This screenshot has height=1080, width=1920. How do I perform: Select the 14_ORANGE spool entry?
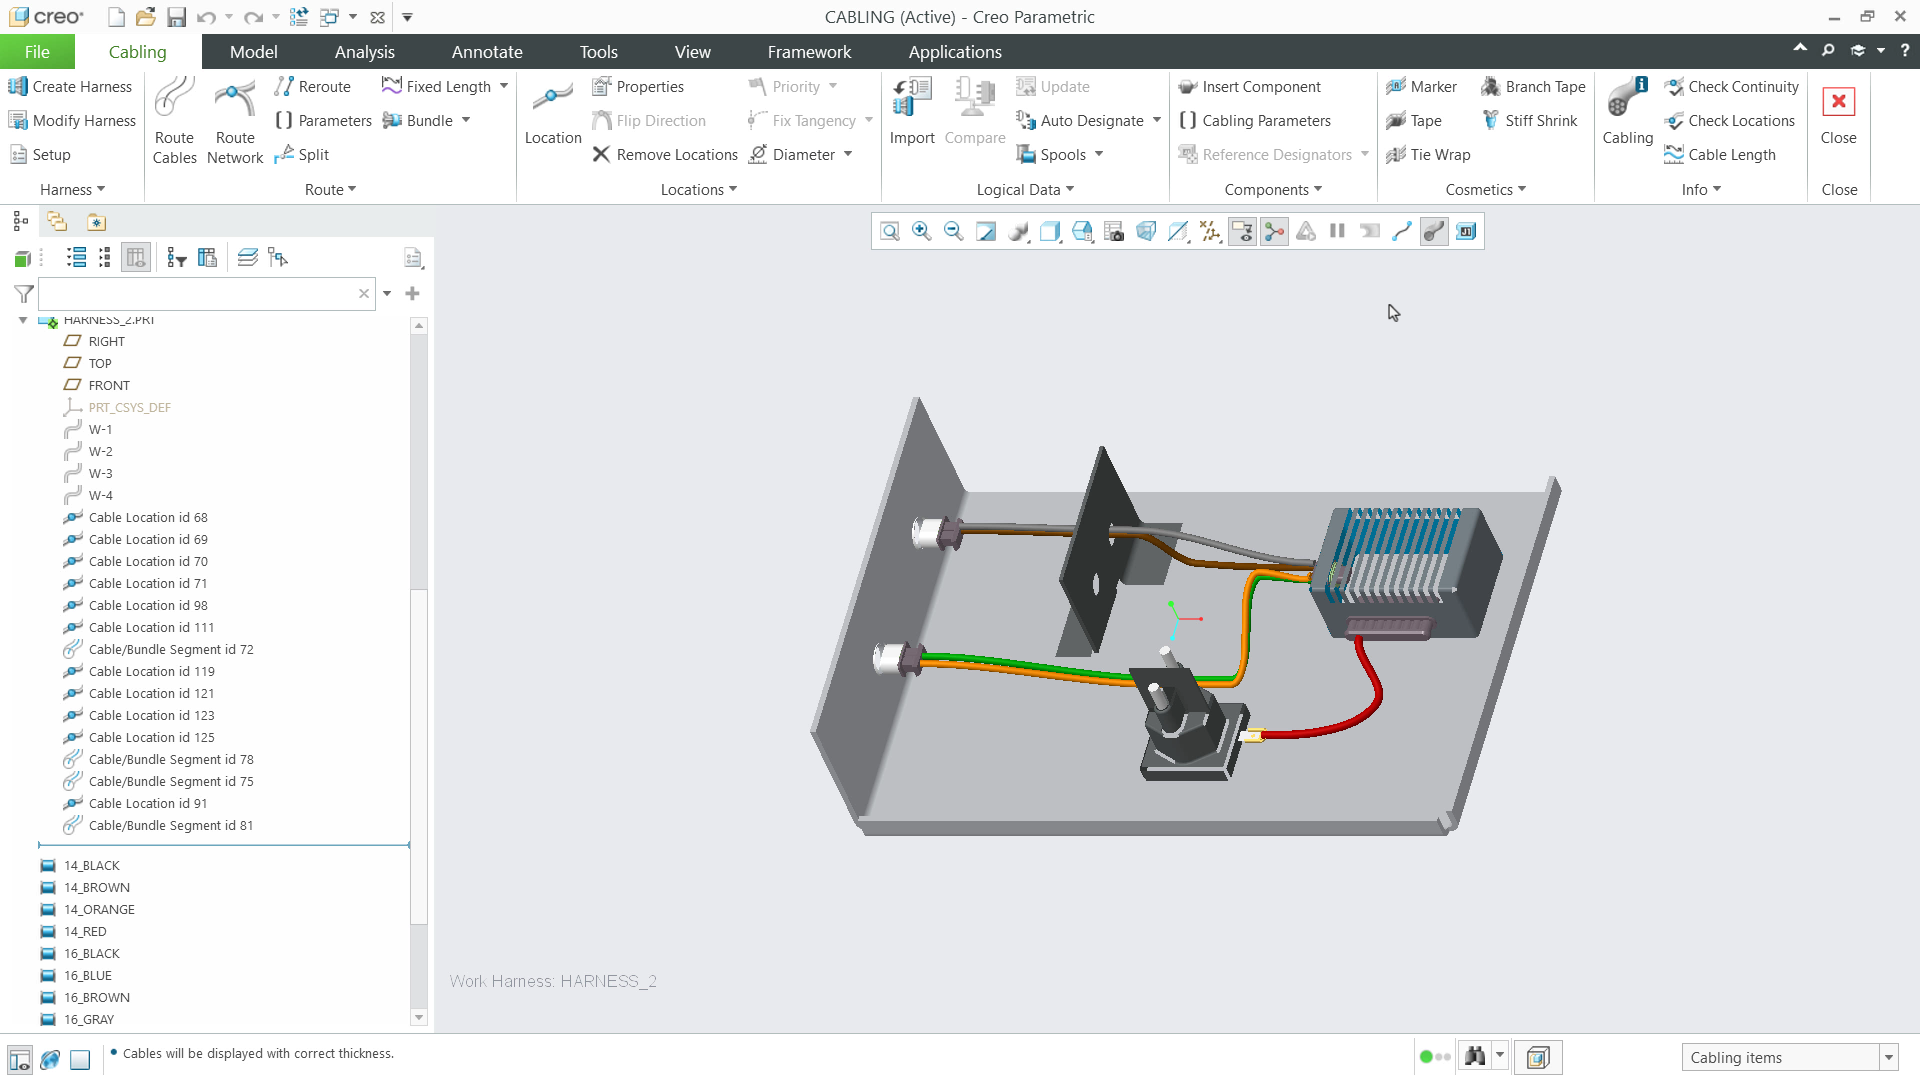coord(99,909)
